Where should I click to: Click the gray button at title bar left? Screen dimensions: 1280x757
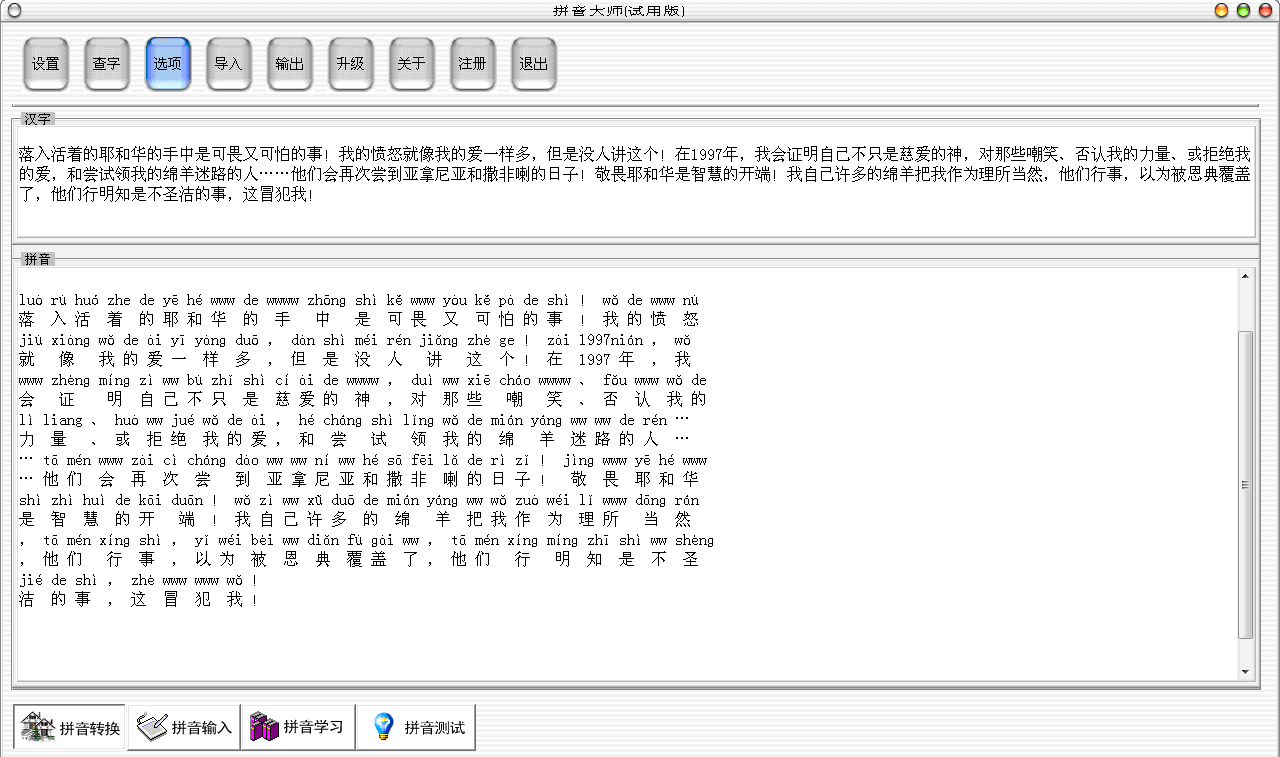(x=14, y=10)
